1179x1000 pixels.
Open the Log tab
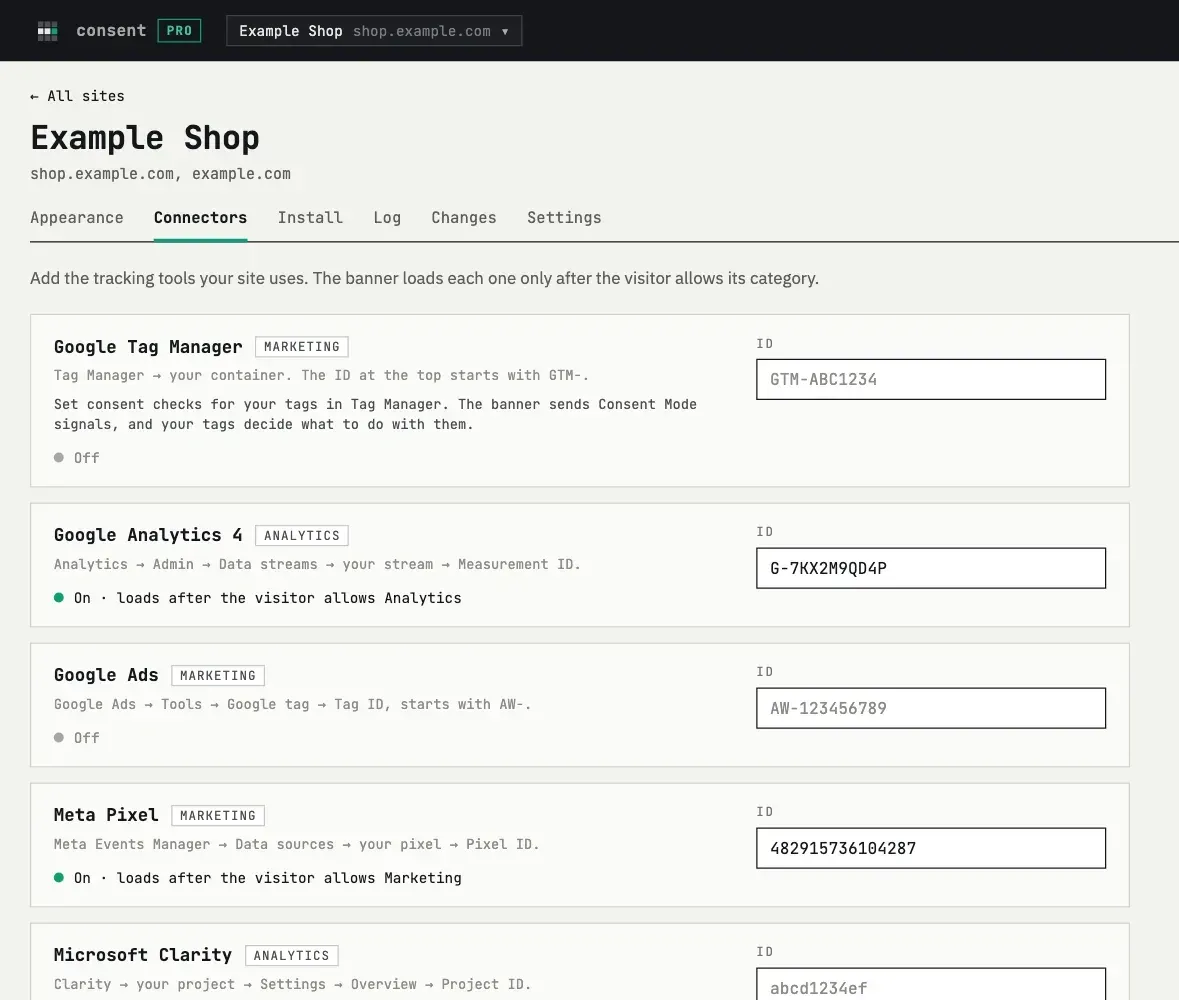click(x=387, y=217)
